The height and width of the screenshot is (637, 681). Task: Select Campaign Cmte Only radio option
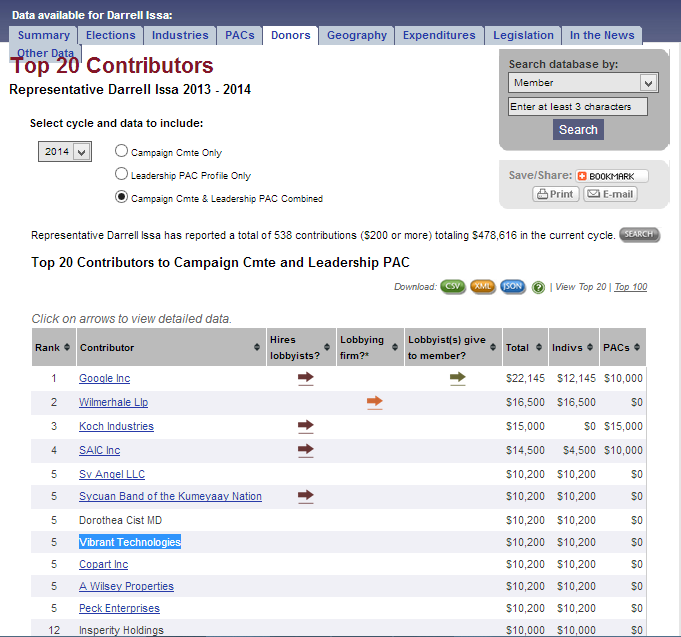(x=122, y=152)
